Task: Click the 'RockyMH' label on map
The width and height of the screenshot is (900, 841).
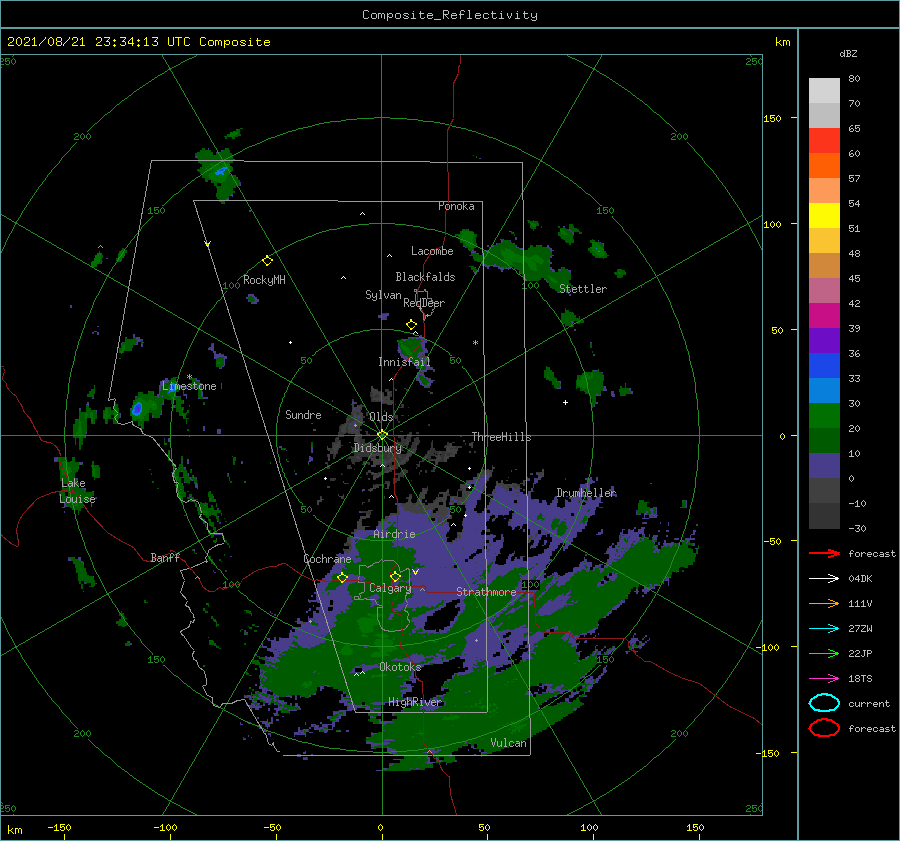Action: pyautogui.click(x=264, y=280)
